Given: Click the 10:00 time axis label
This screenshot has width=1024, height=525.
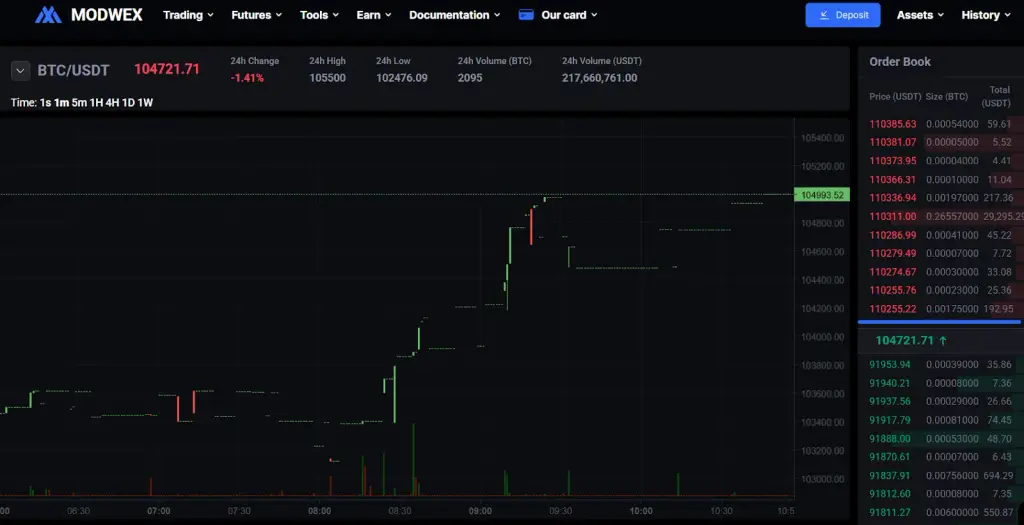Looking at the screenshot, I should (641, 511).
